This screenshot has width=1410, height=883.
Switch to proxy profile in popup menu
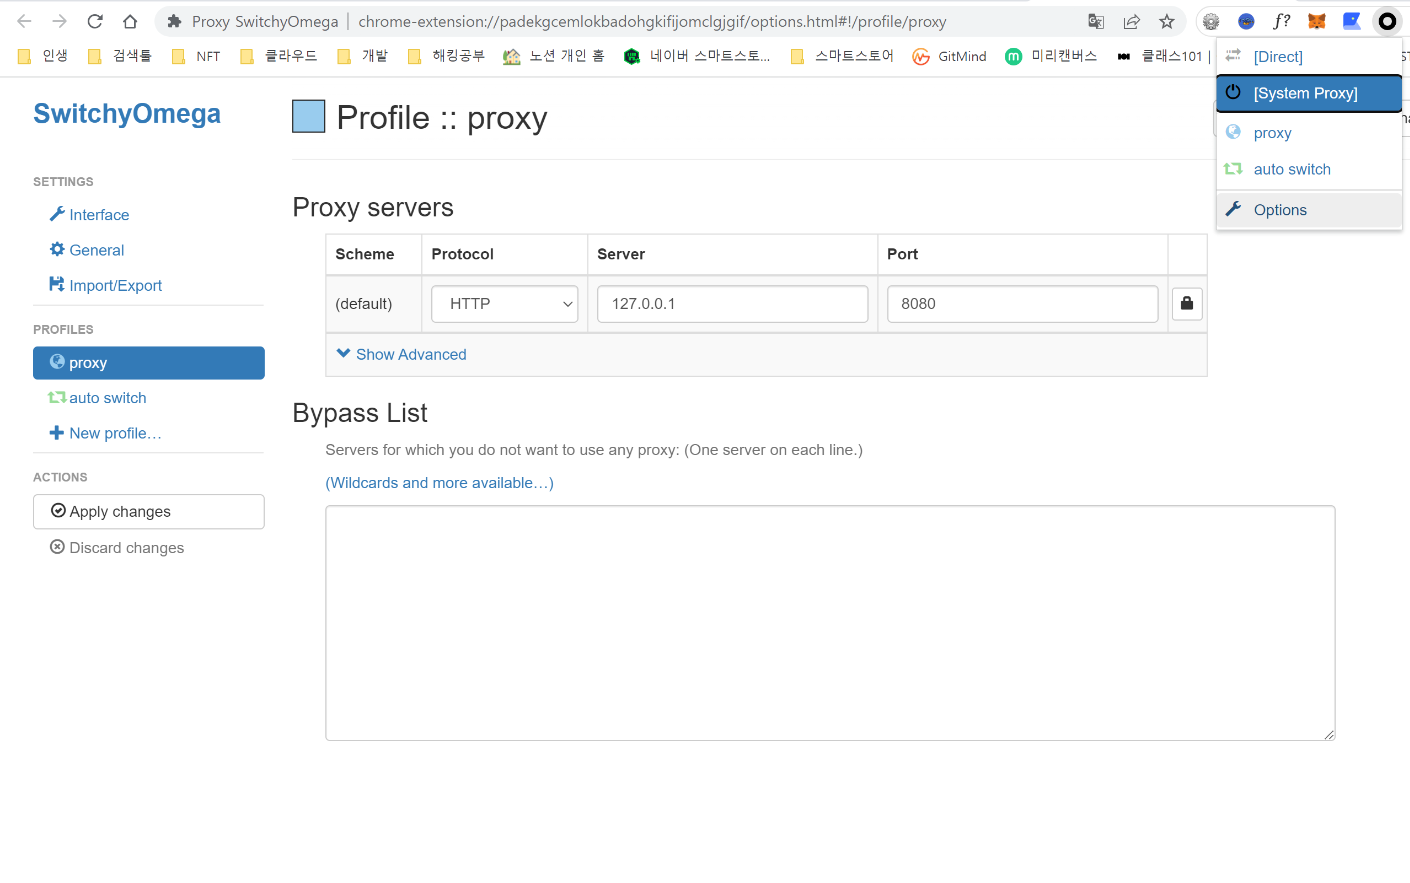pyautogui.click(x=1309, y=133)
